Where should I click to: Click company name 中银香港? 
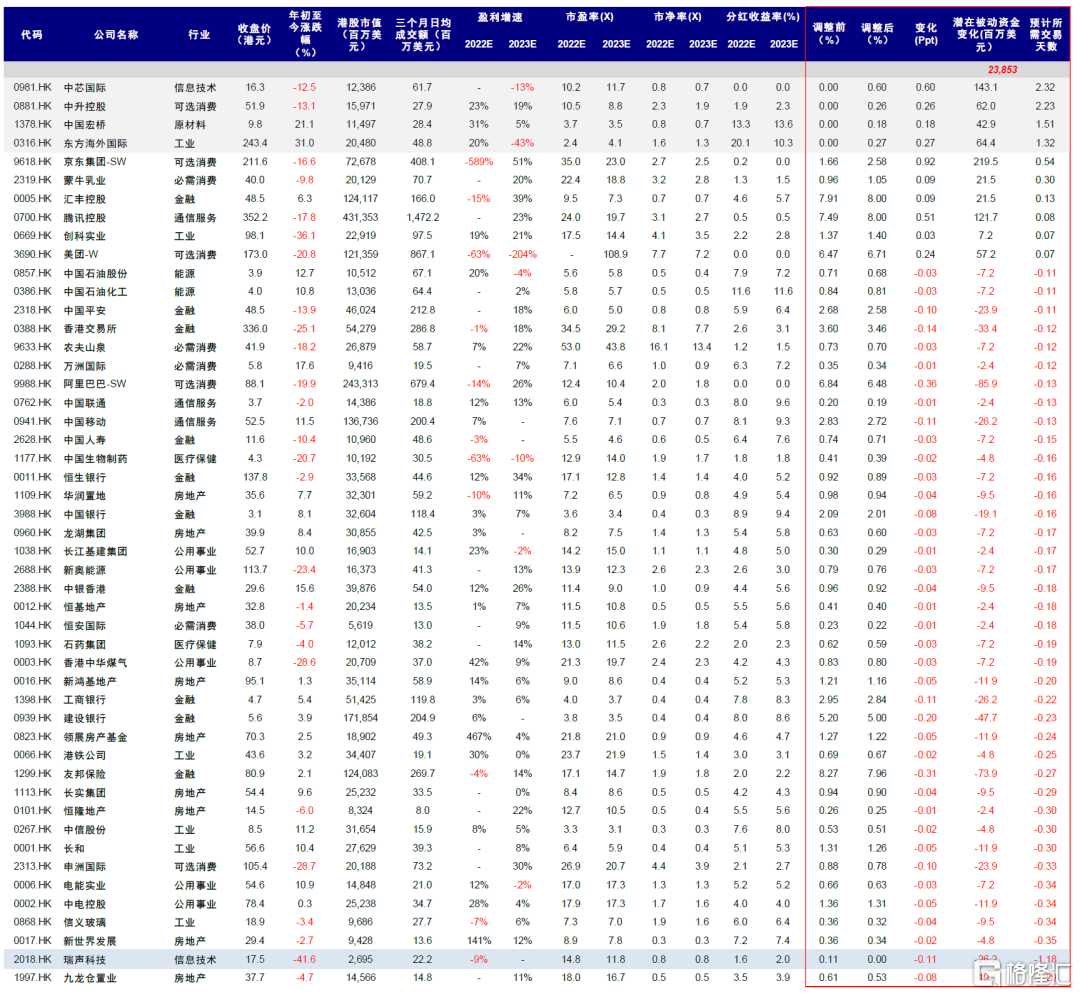(x=85, y=589)
